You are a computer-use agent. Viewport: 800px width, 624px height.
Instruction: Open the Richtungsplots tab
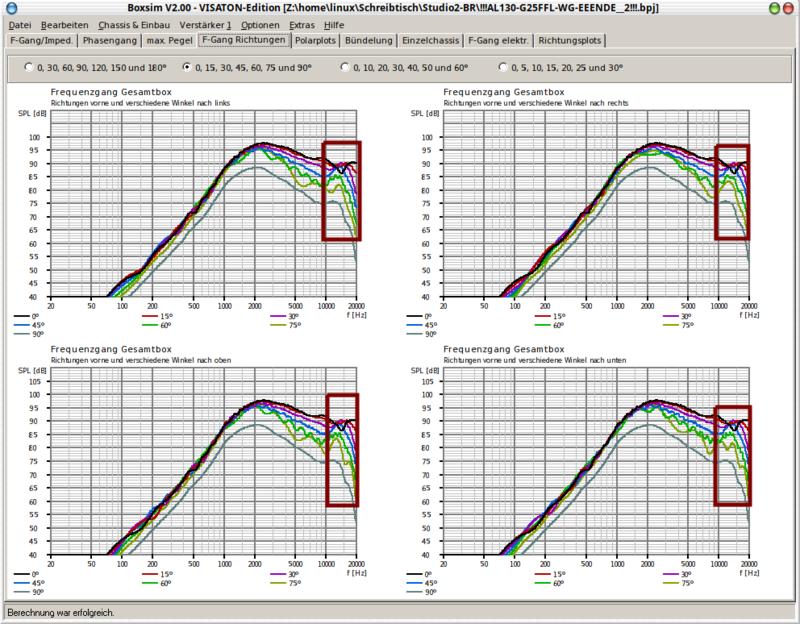(x=572, y=41)
